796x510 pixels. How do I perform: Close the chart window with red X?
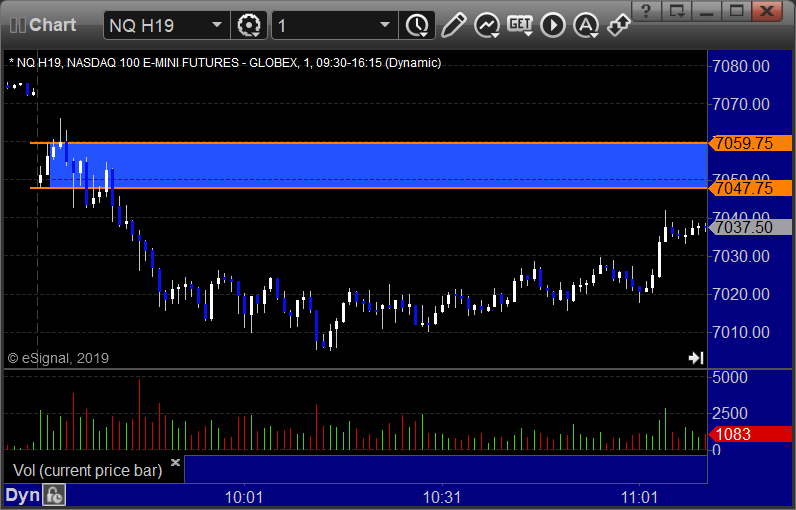pyautogui.click(x=768, y=10)
